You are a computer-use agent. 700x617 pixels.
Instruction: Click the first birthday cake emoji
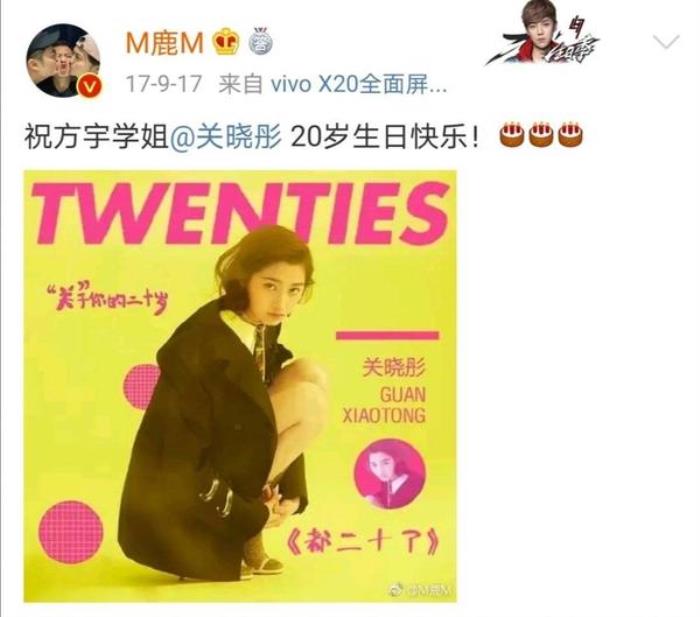coord(512,134)
